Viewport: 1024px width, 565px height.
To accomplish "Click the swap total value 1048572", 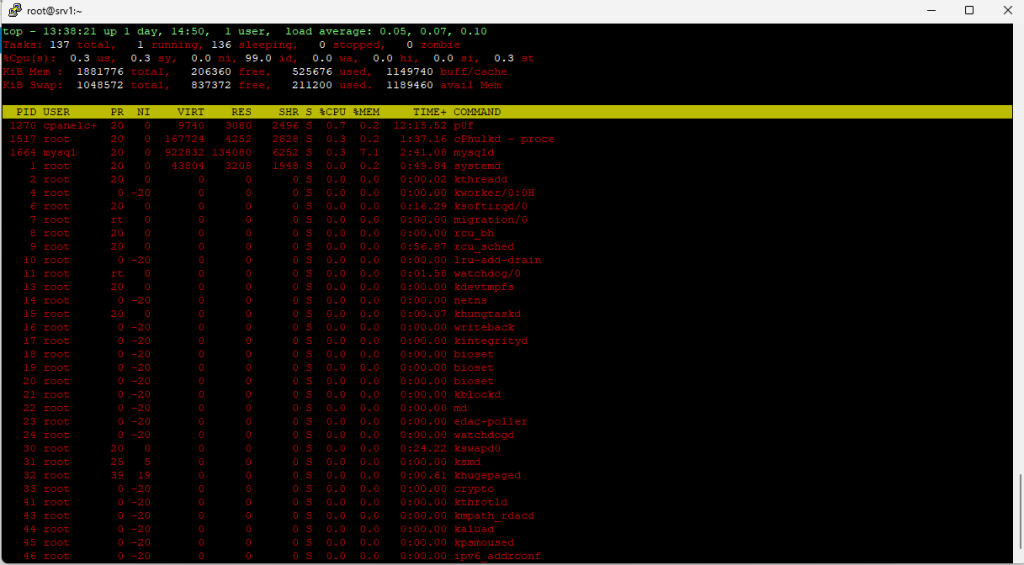I will point(100,85).
